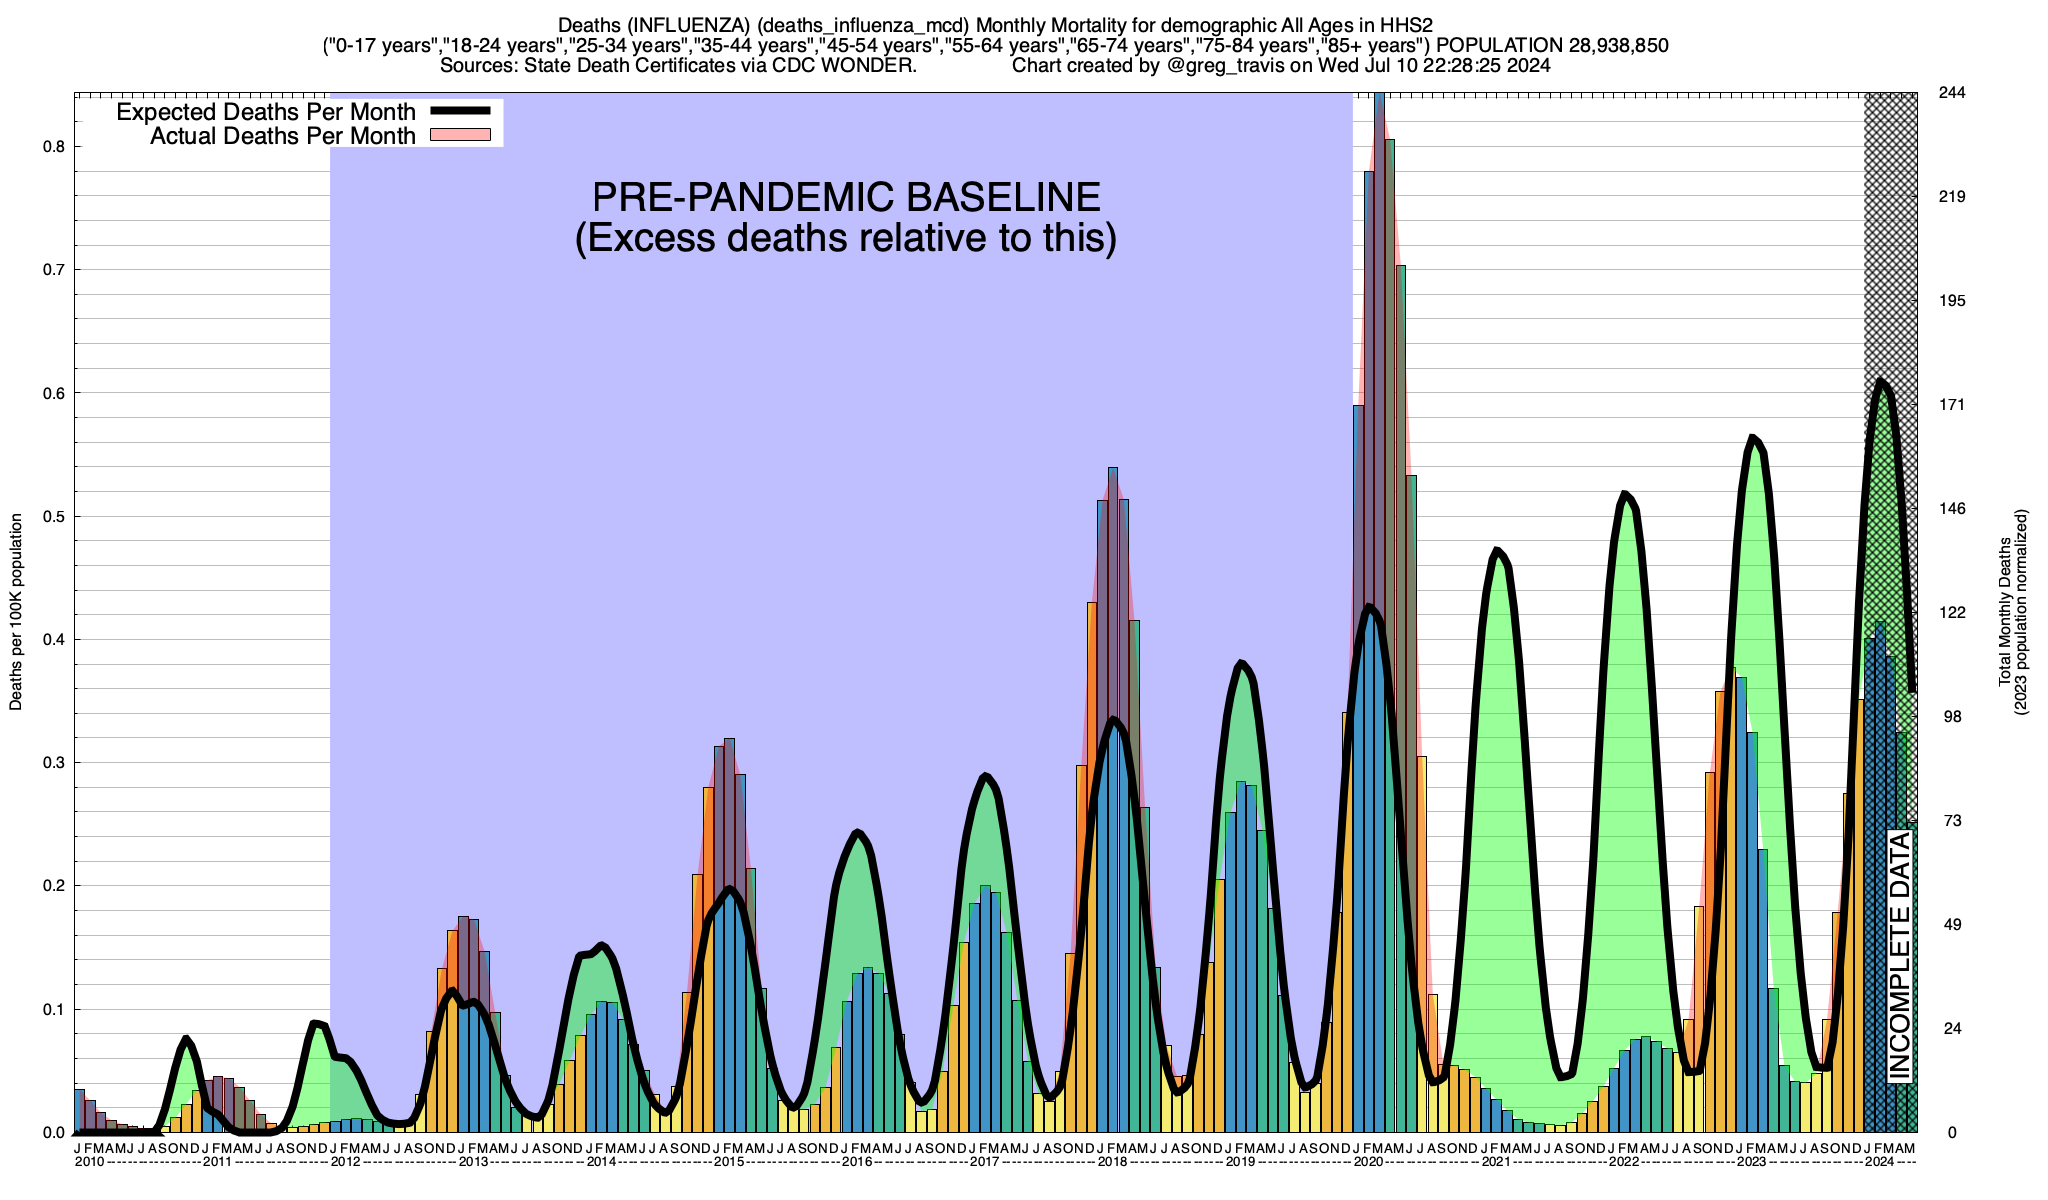Click the 2018 expected-deaths curve peak
Screen dimensions: 2048x1200
click(x=1113, y=719)
